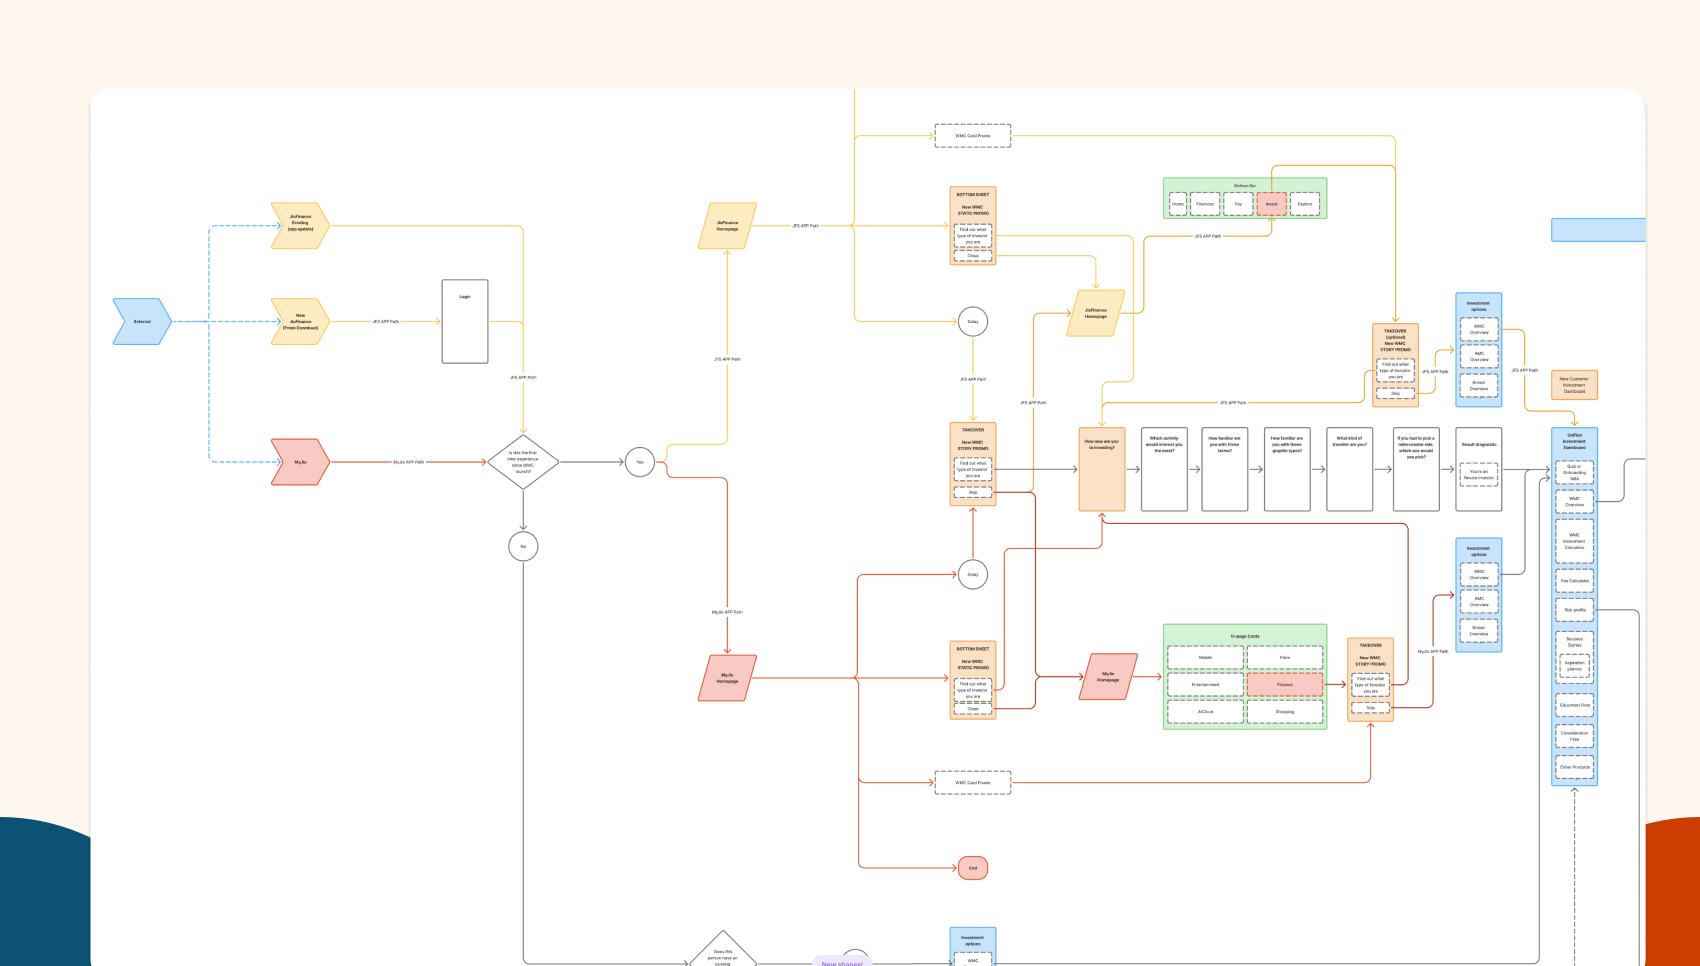This screenshot has width=1700, height=966.
Task: Click the WMC Investment Calculator box
Action: click(1574, 541)
